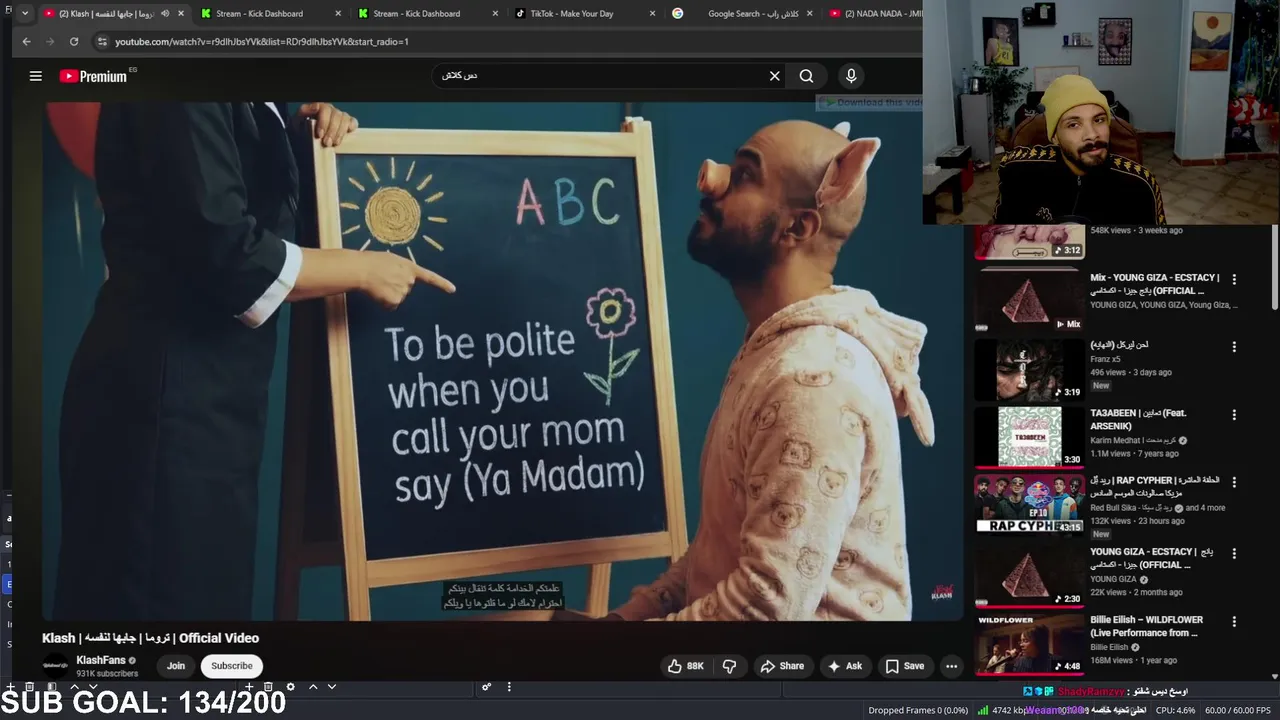Share the Klash video
The height and width of the screenshot is (720, 1280).
(782, 666)
